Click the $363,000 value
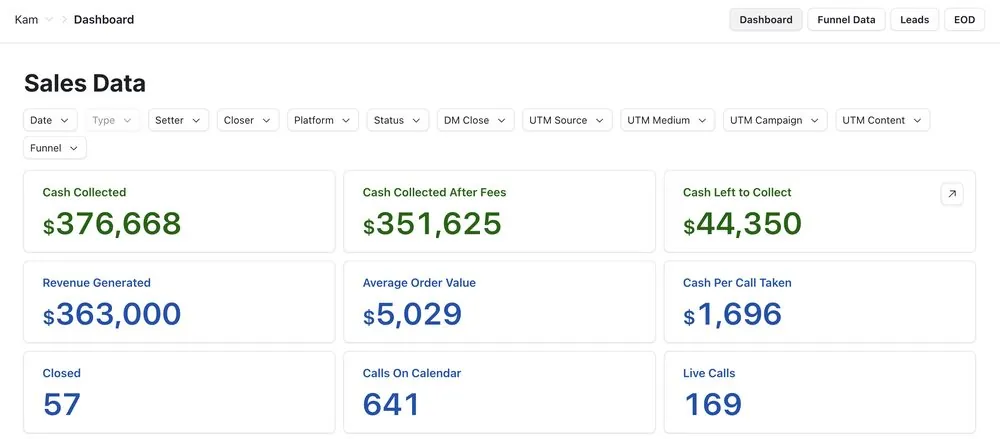 [112, 315]
